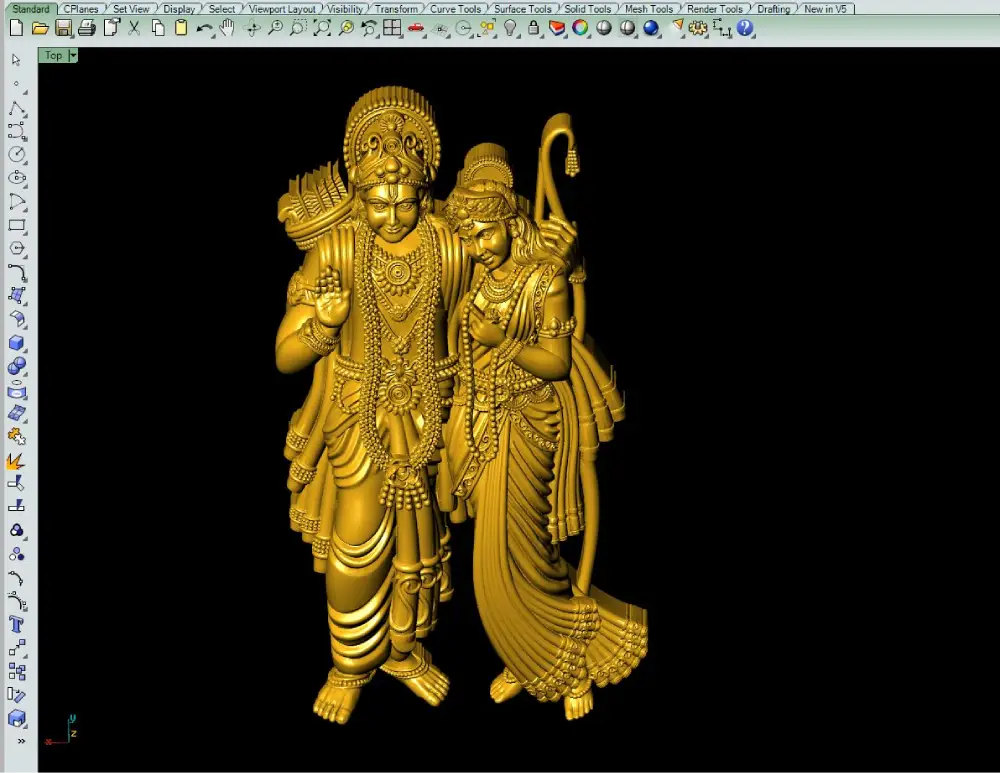Click Zoom Selected icon
1000x773 pixels.
346,28
